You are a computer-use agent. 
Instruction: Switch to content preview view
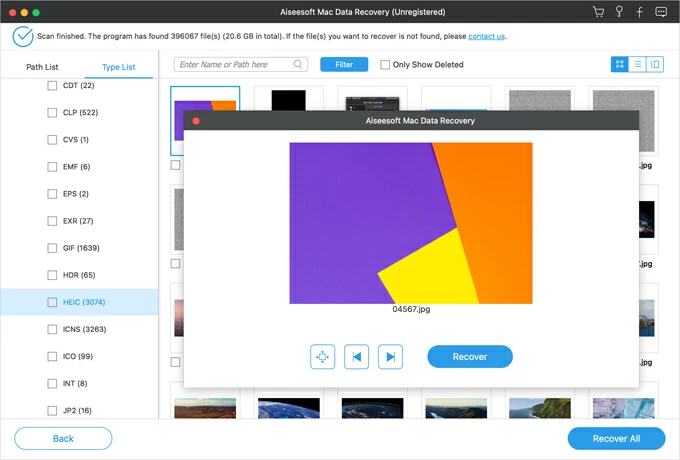655,64
